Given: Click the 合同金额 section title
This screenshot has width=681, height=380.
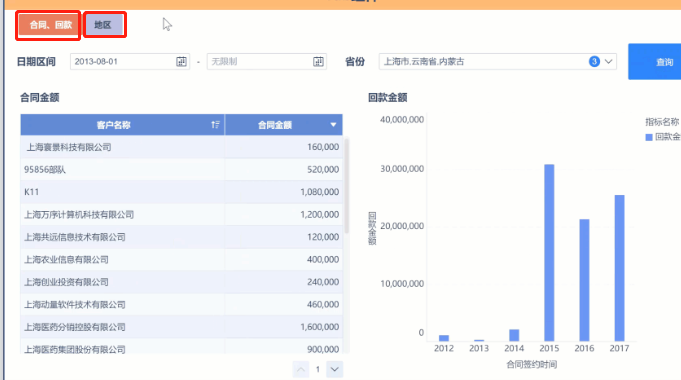Looking at the screenshot, I should click(x=40, y=98).
